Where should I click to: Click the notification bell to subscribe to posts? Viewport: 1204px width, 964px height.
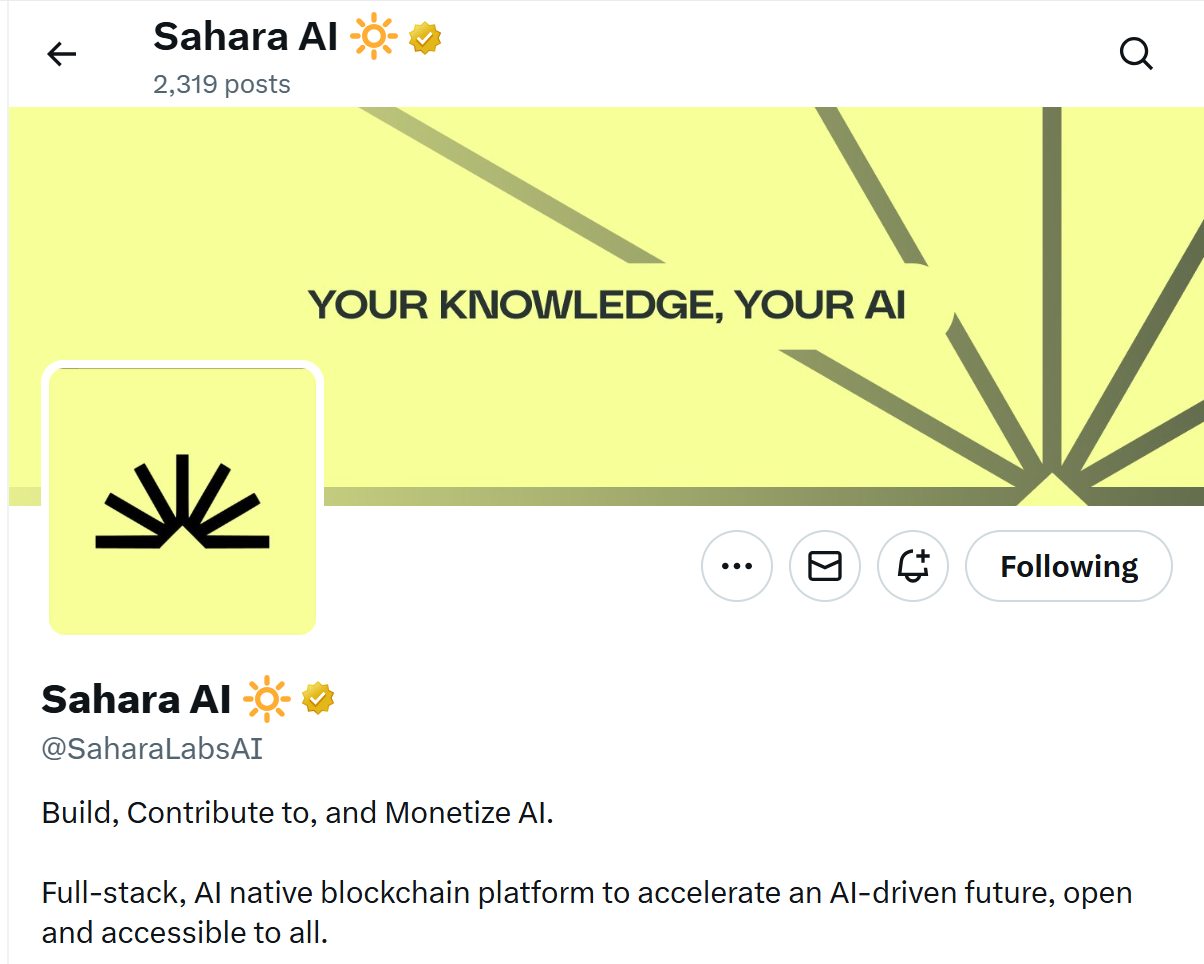(x=912, y=566)
